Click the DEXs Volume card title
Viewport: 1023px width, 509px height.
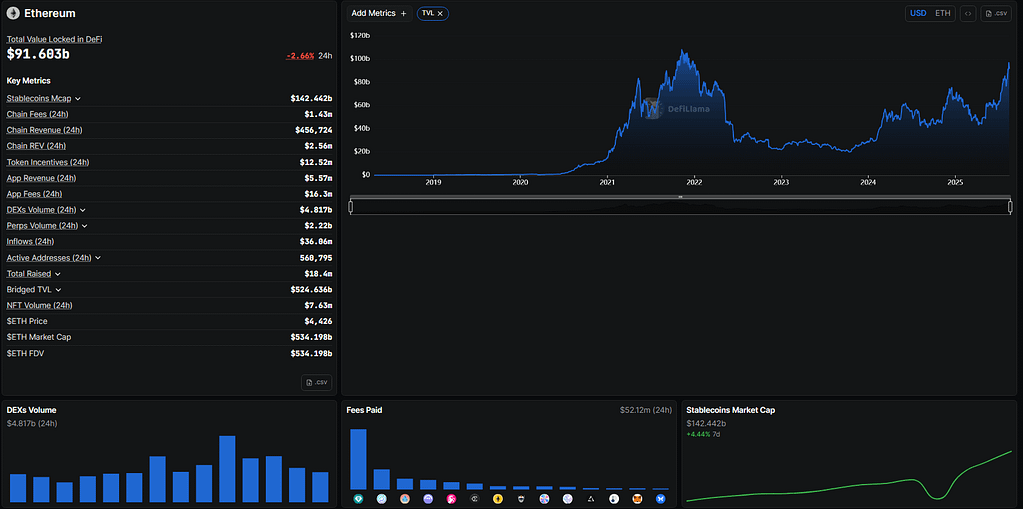coord(31,410)
